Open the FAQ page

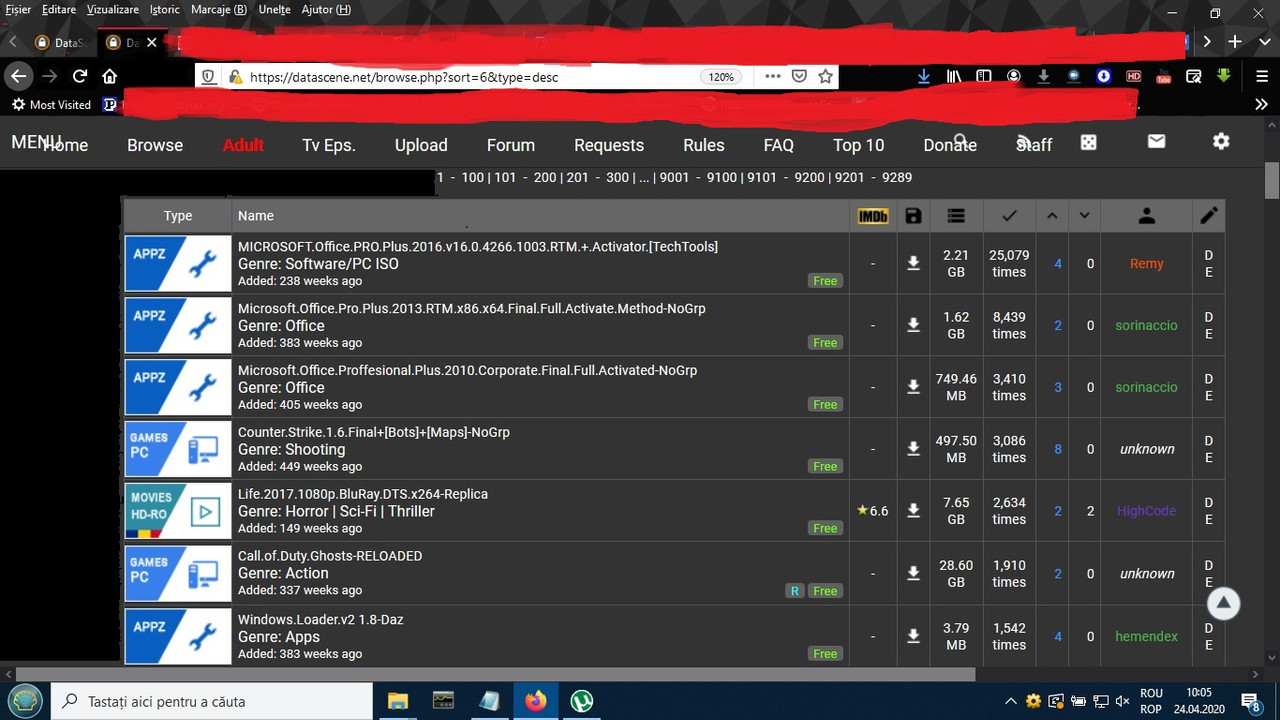click(x=779, y=145)
